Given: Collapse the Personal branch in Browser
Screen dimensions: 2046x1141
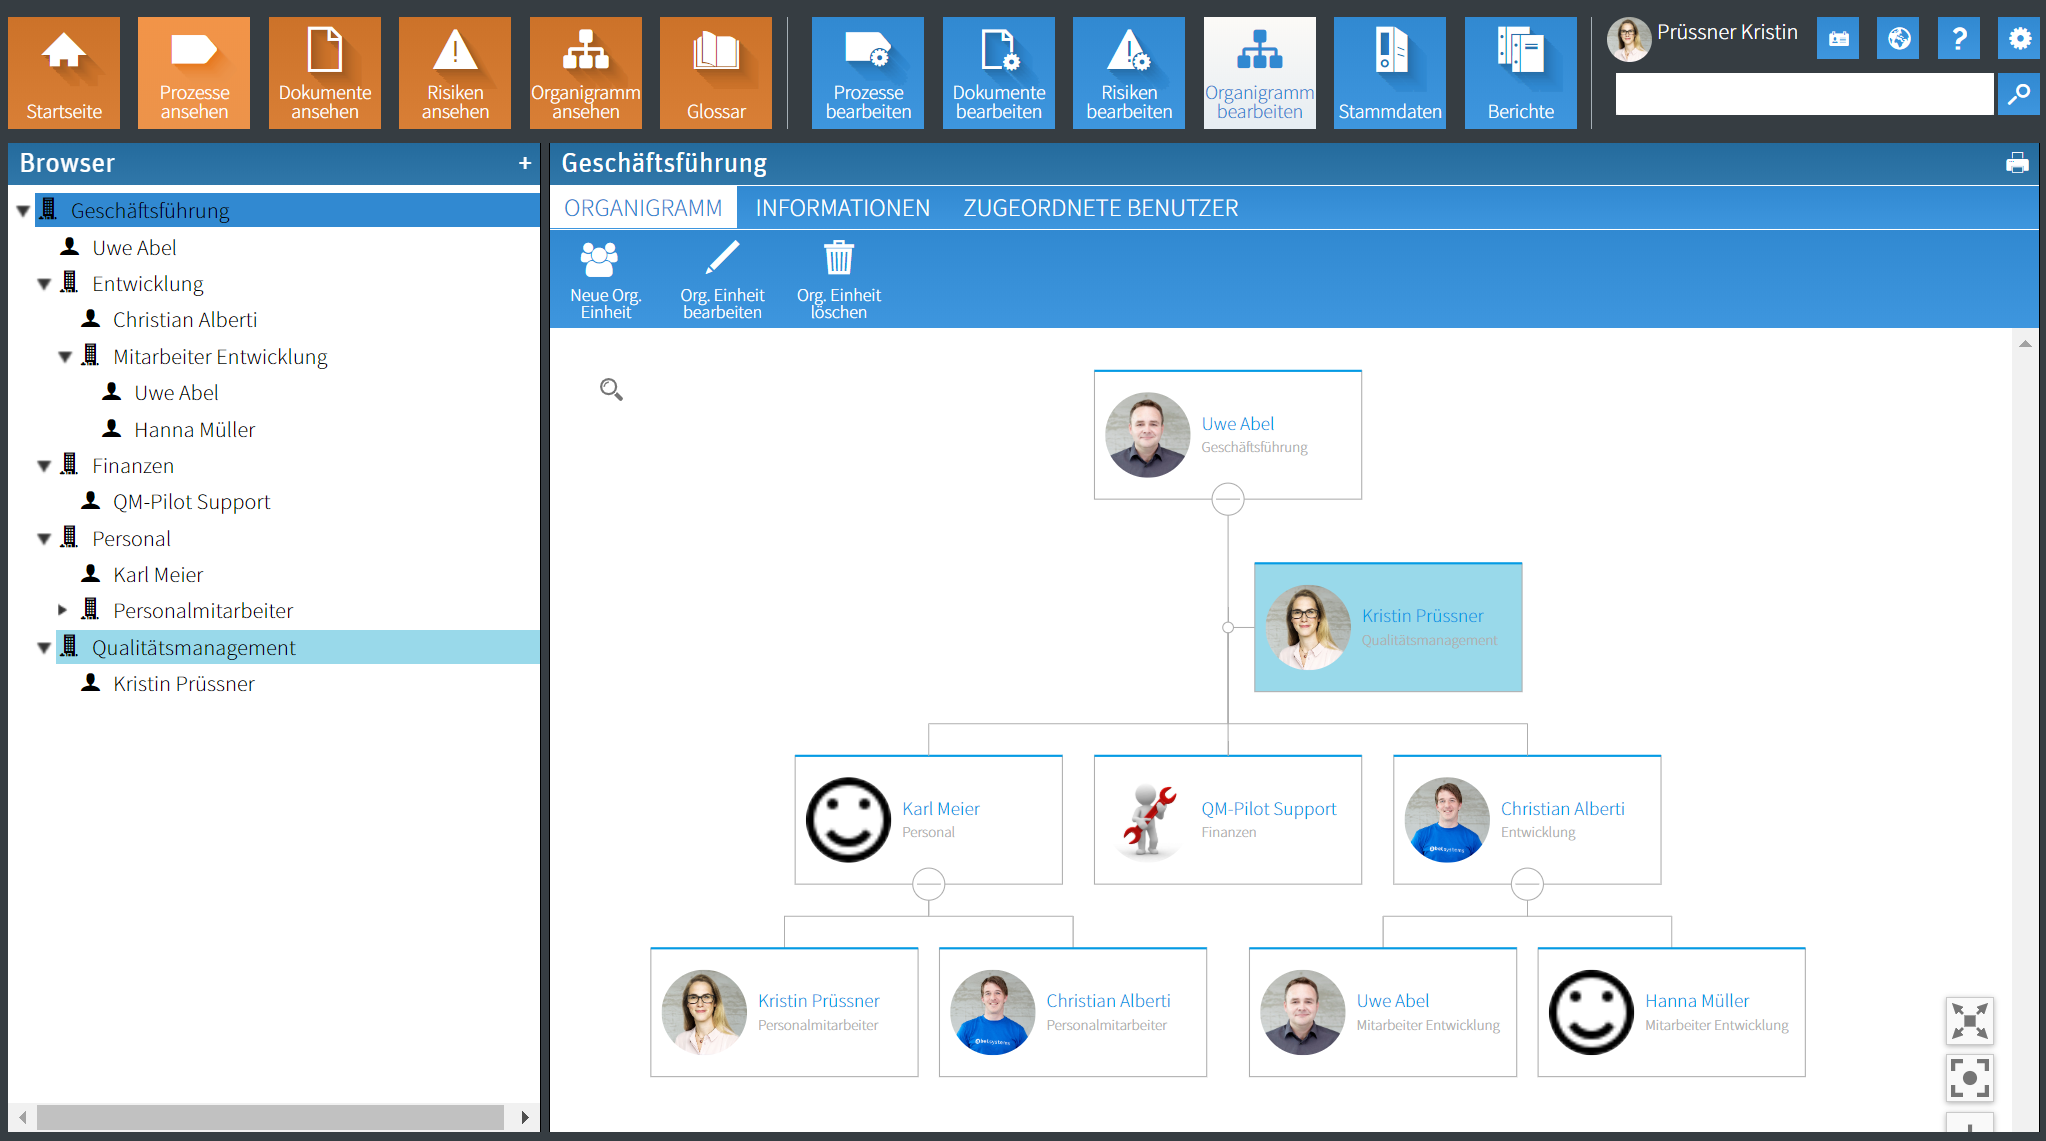Looking at the screenshot, I should point(44,537).
